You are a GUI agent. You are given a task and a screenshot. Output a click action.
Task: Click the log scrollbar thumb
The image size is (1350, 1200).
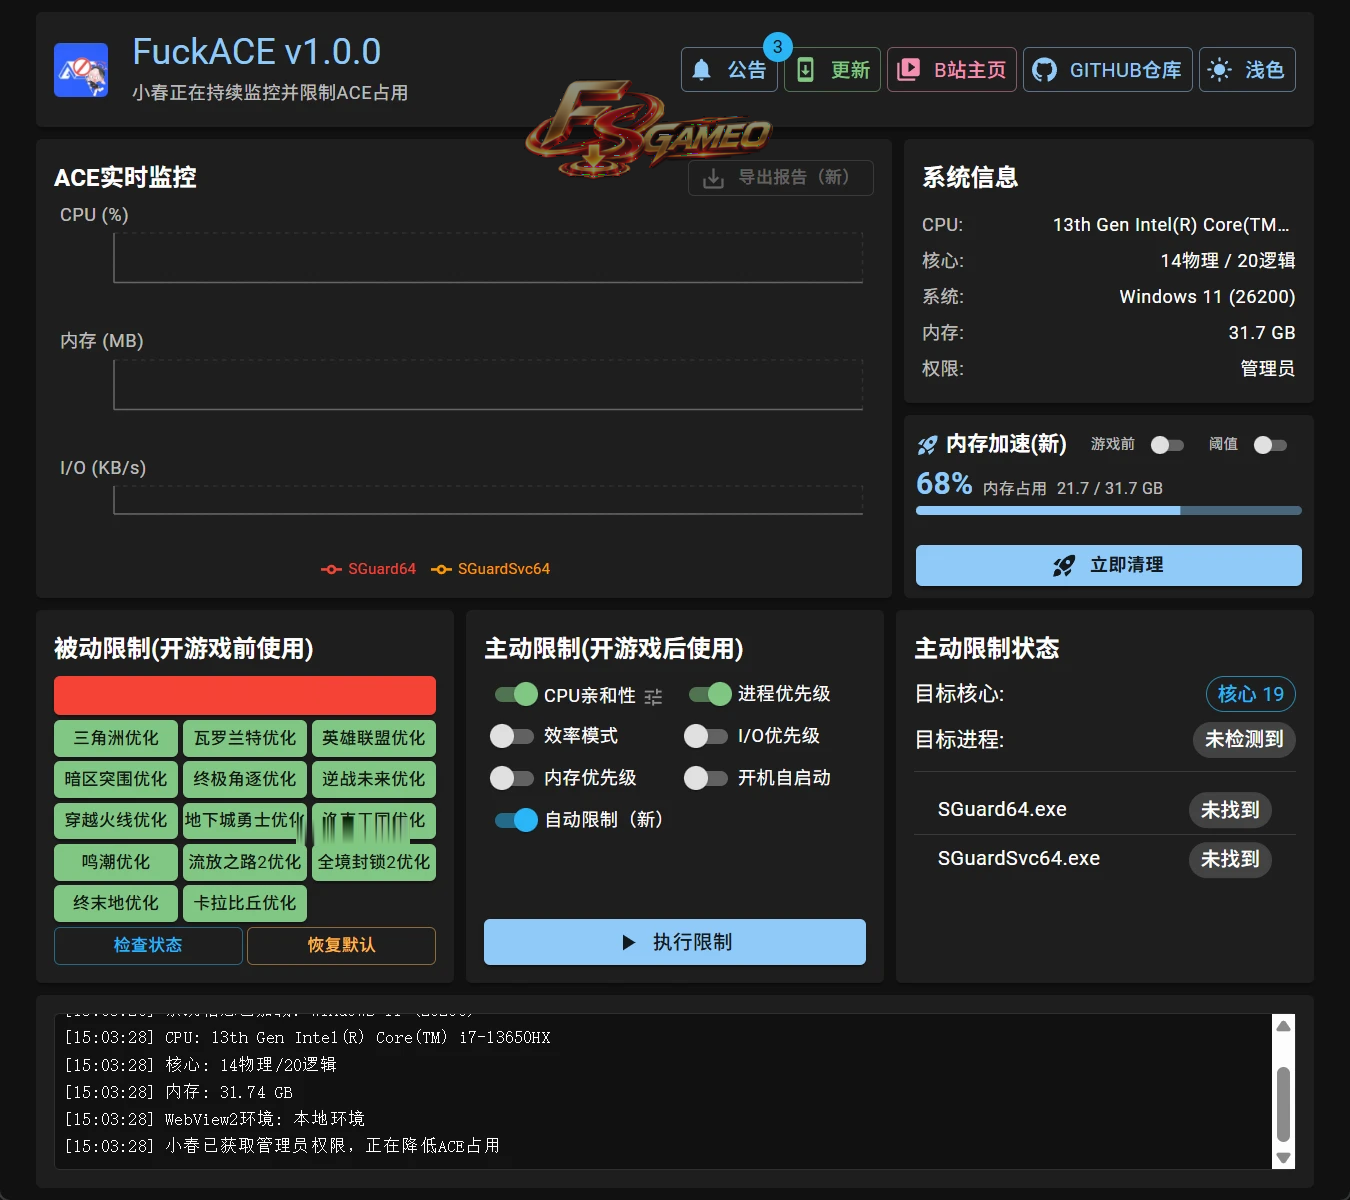[x=1284, y=1104]
